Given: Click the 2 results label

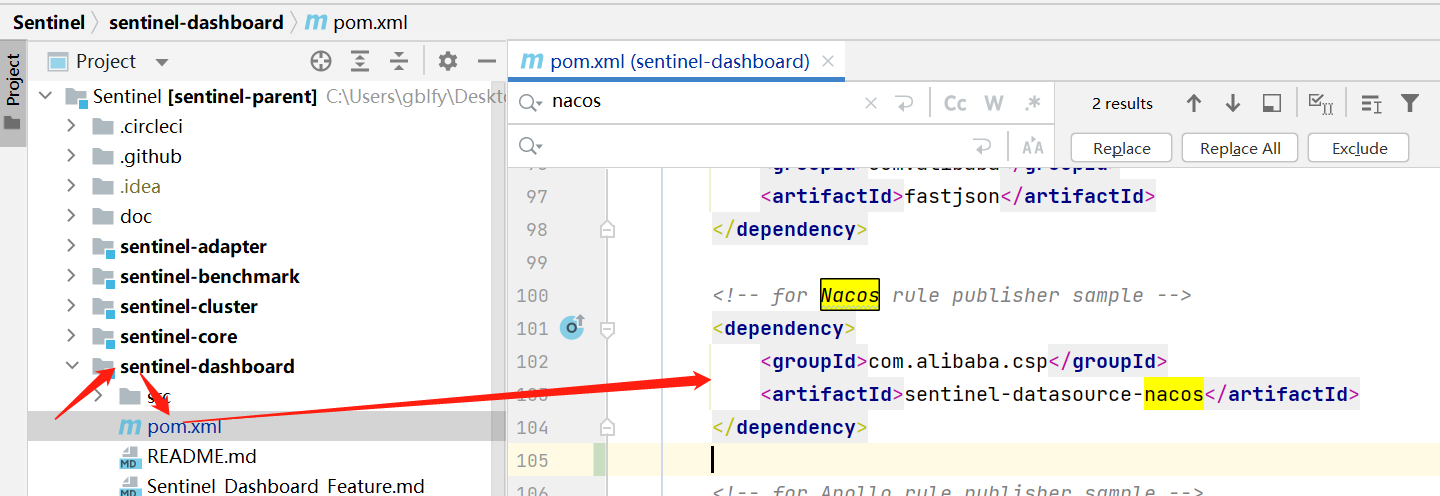Looking at the screenshot, I should (x=1122, y=103).
